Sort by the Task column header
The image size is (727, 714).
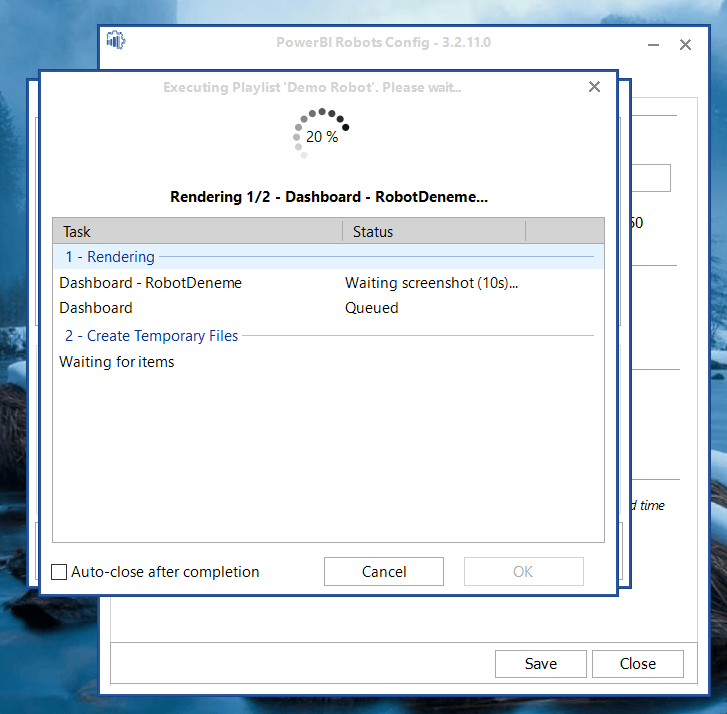pos(197,231)
